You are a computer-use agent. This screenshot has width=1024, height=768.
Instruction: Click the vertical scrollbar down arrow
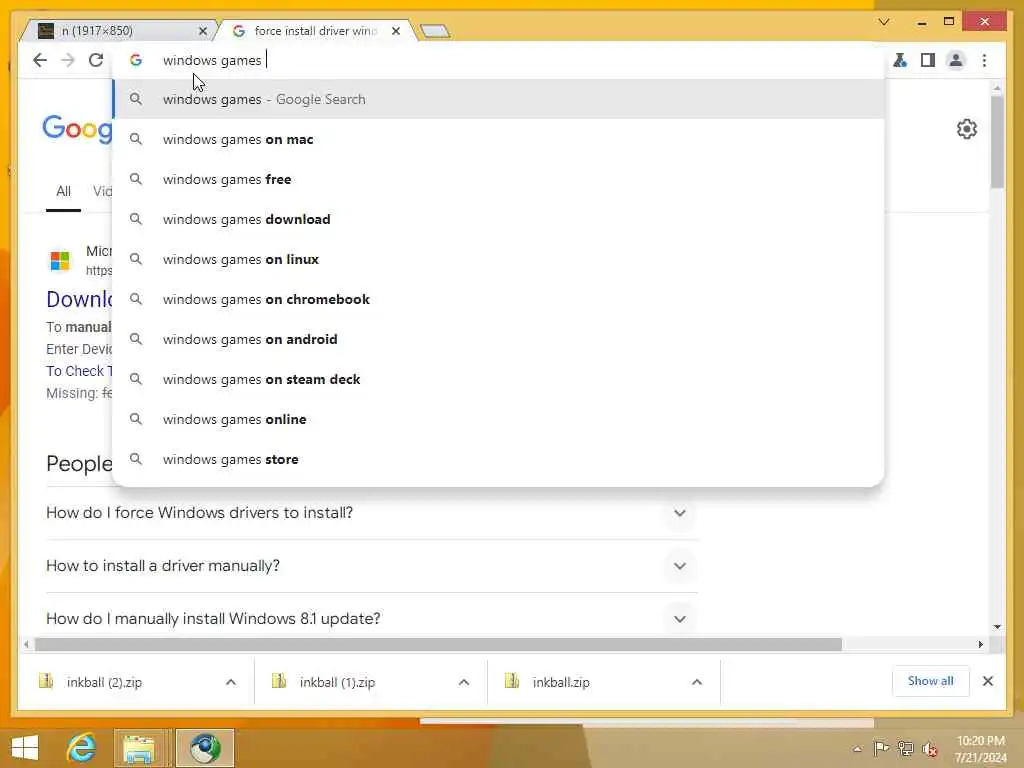coord(997,627)
